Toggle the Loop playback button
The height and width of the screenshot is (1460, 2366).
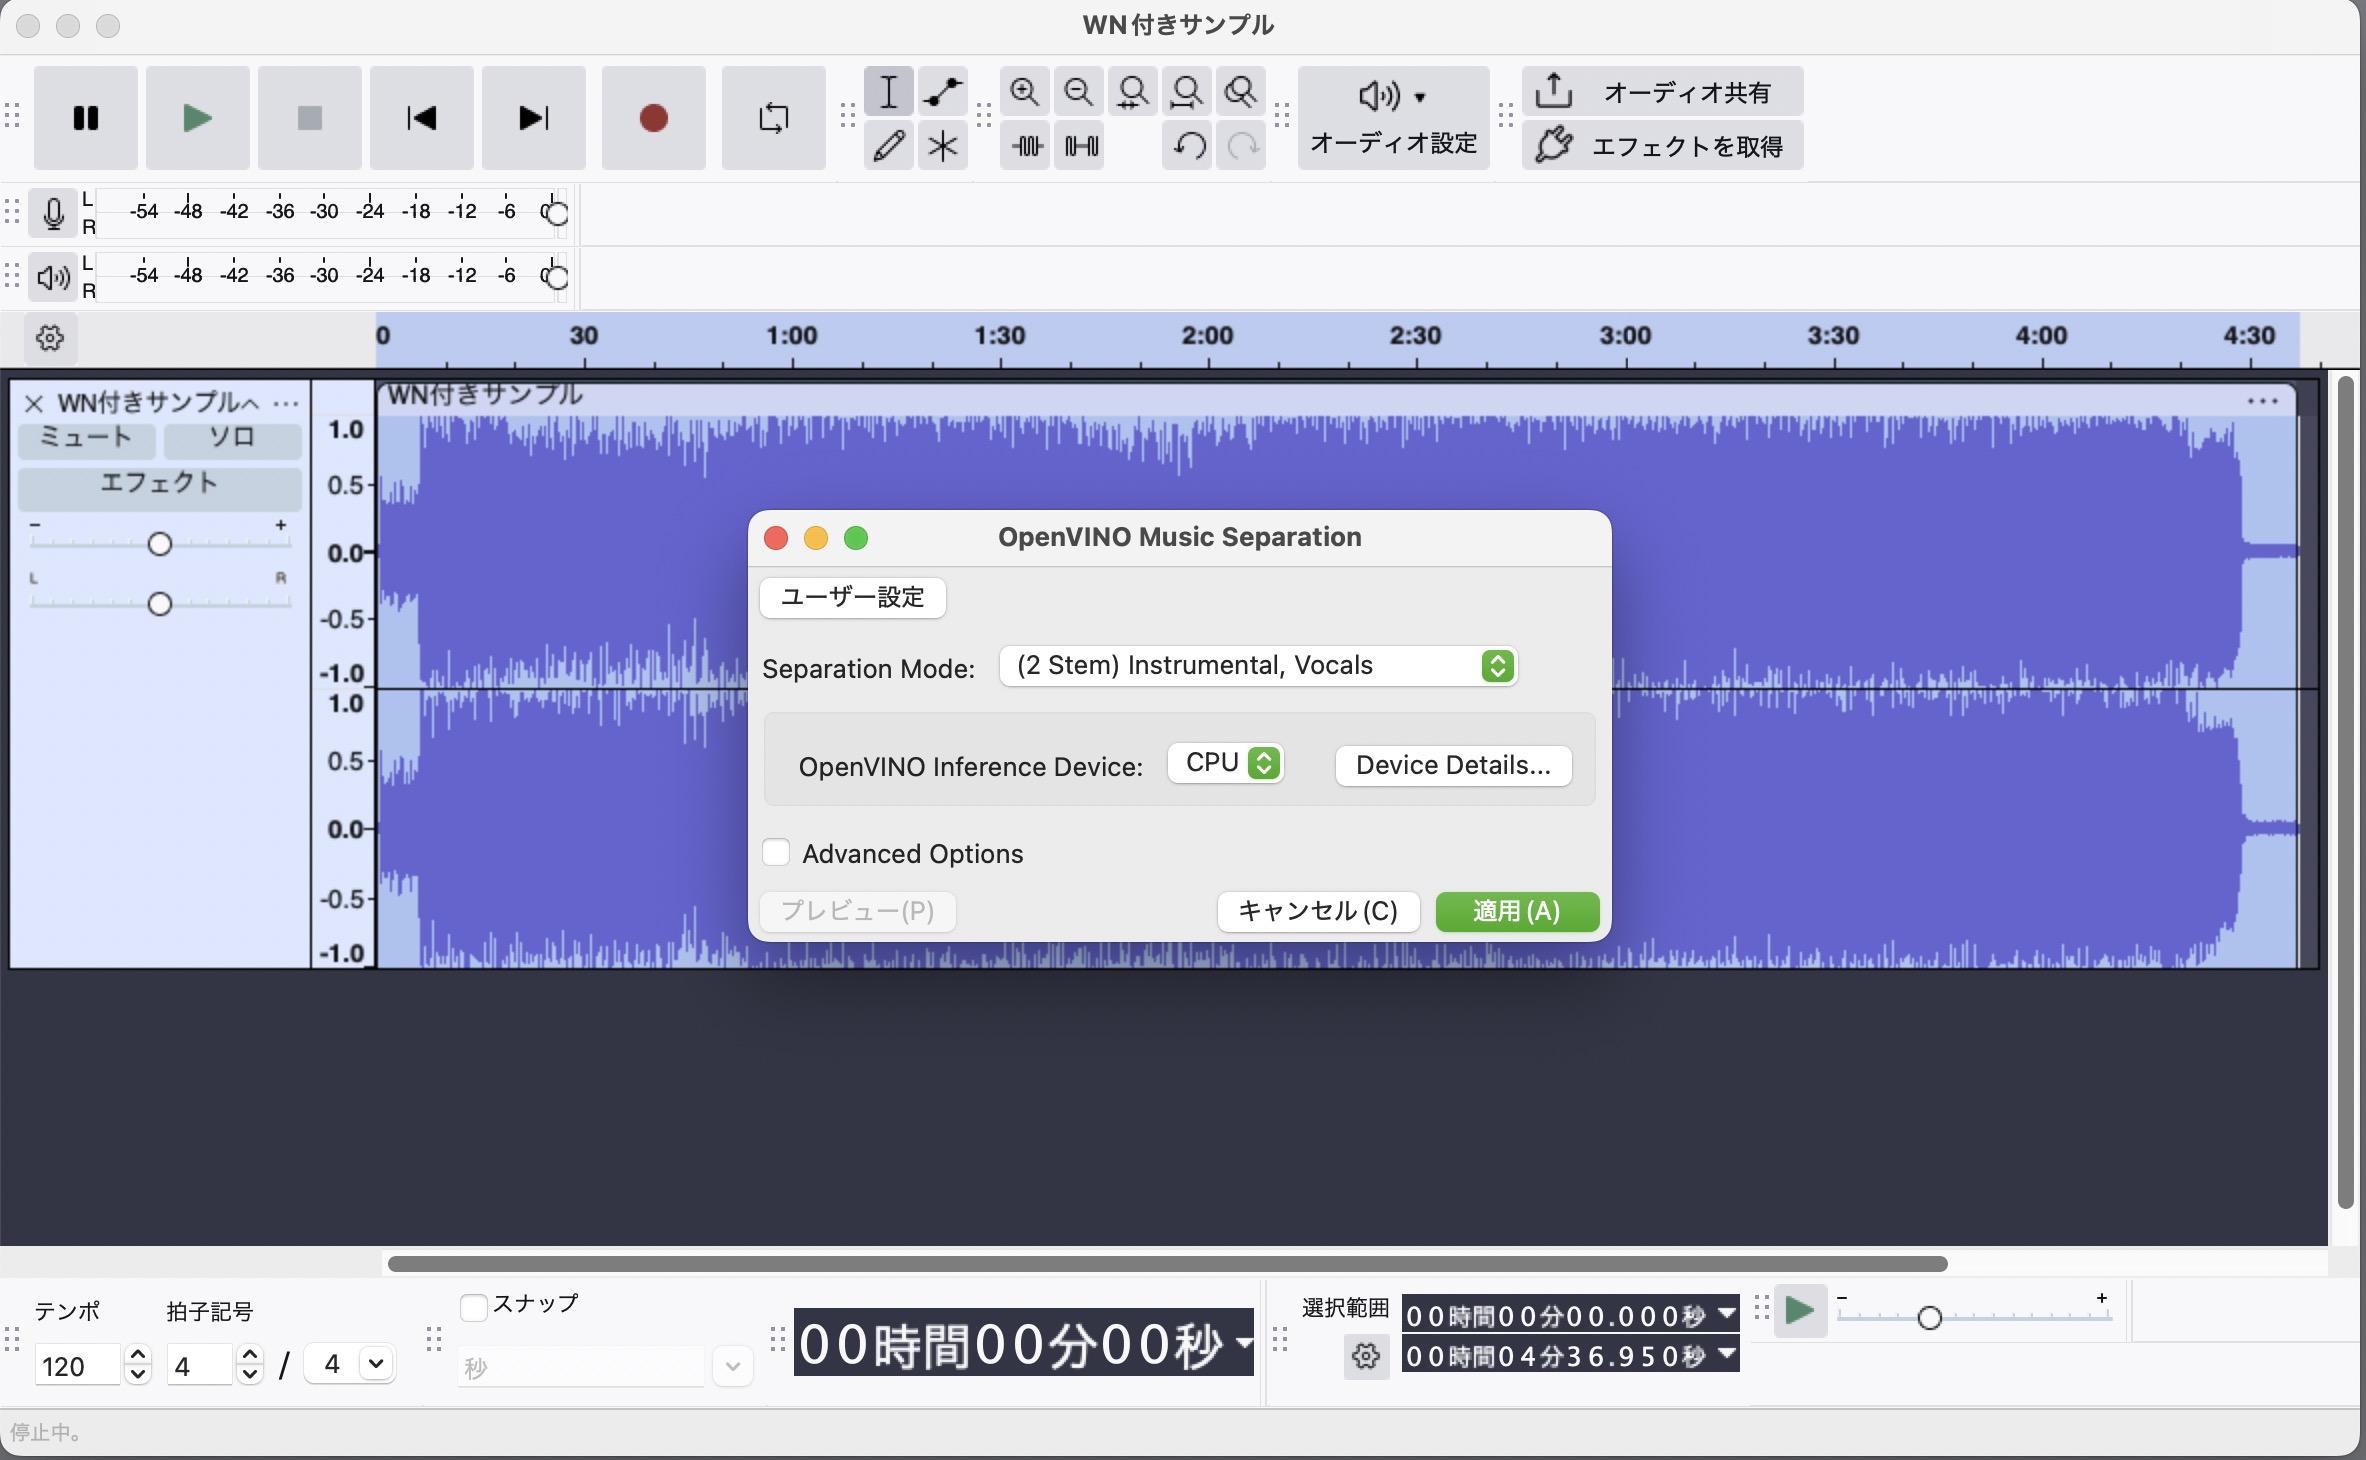point(773,118)
